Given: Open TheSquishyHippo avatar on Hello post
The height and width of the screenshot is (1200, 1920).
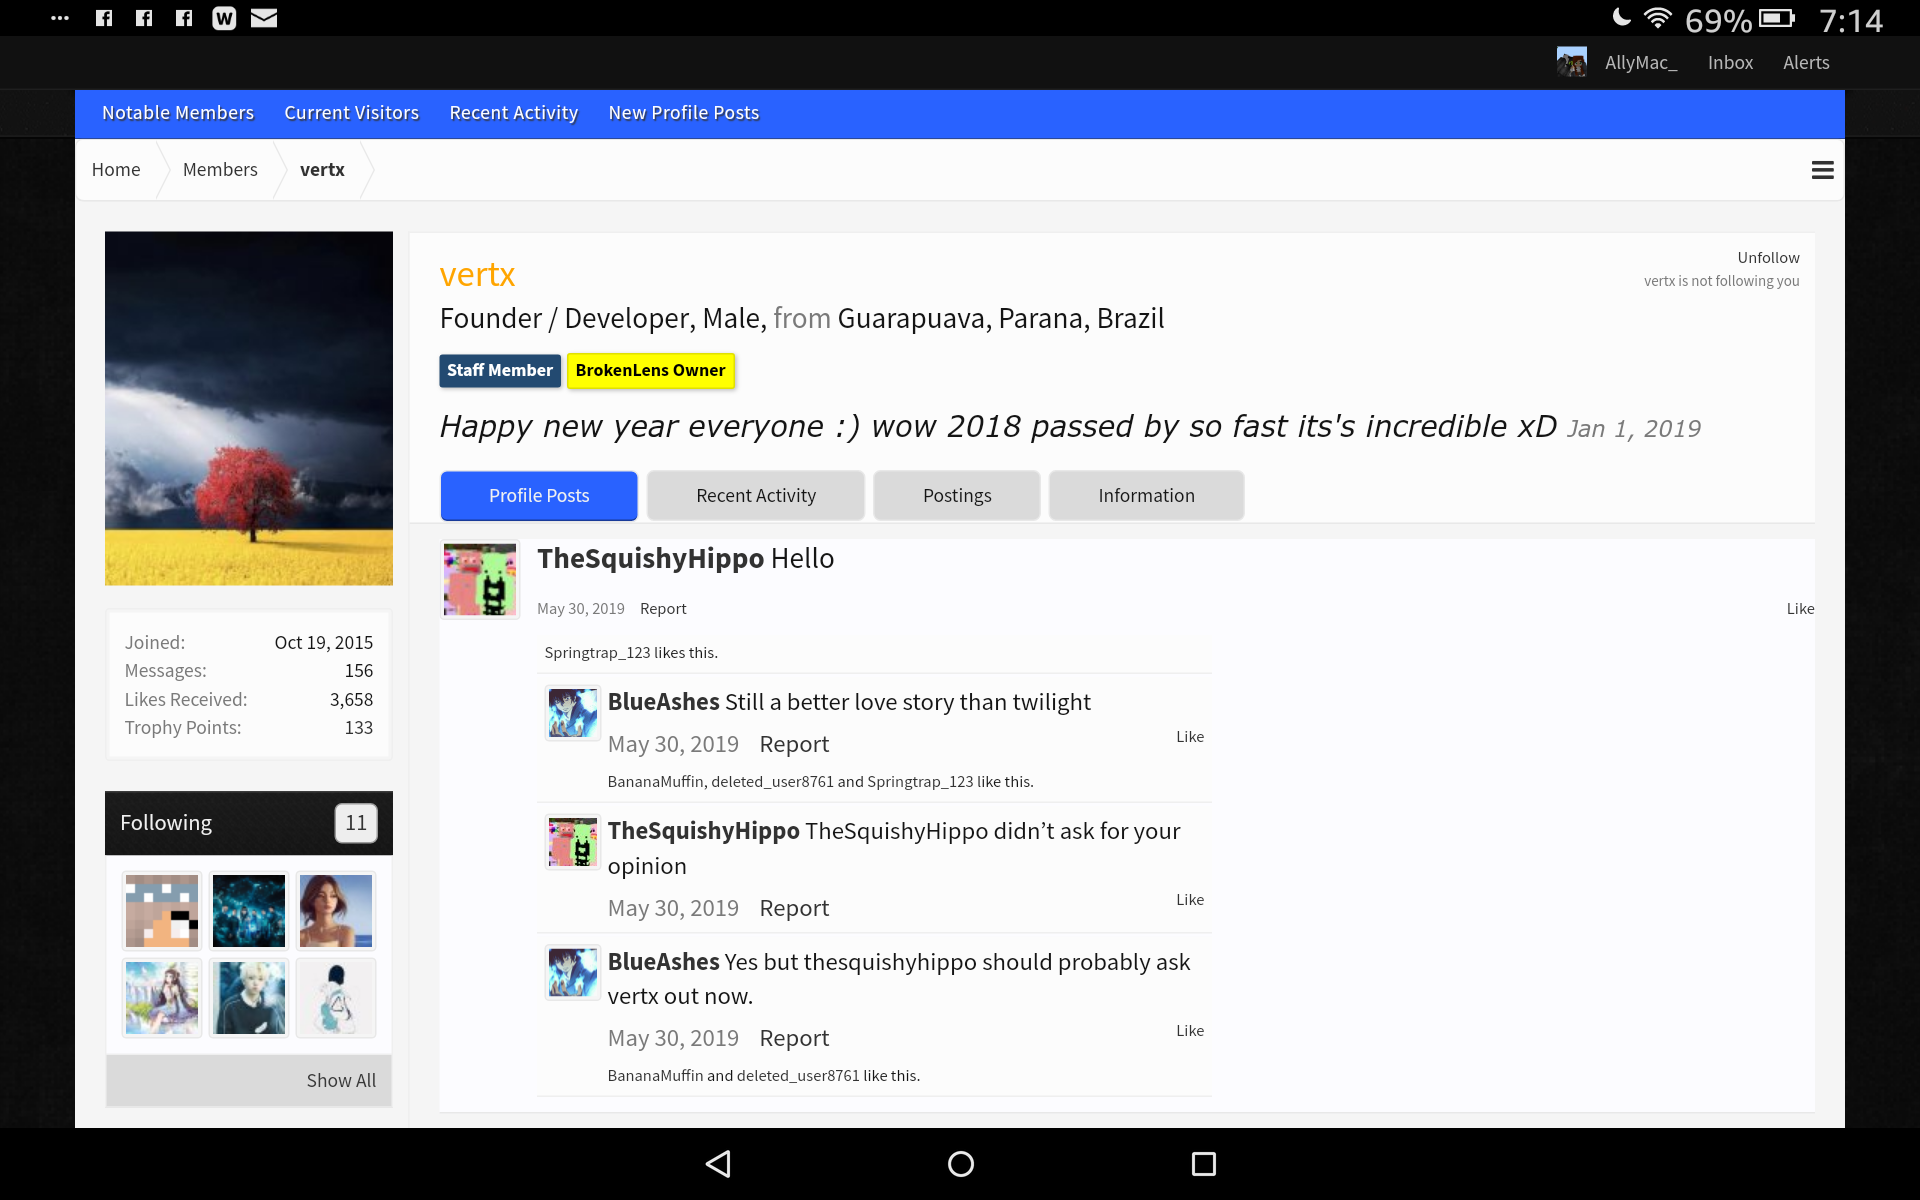Looking at the screenshot, I should 480,579.
